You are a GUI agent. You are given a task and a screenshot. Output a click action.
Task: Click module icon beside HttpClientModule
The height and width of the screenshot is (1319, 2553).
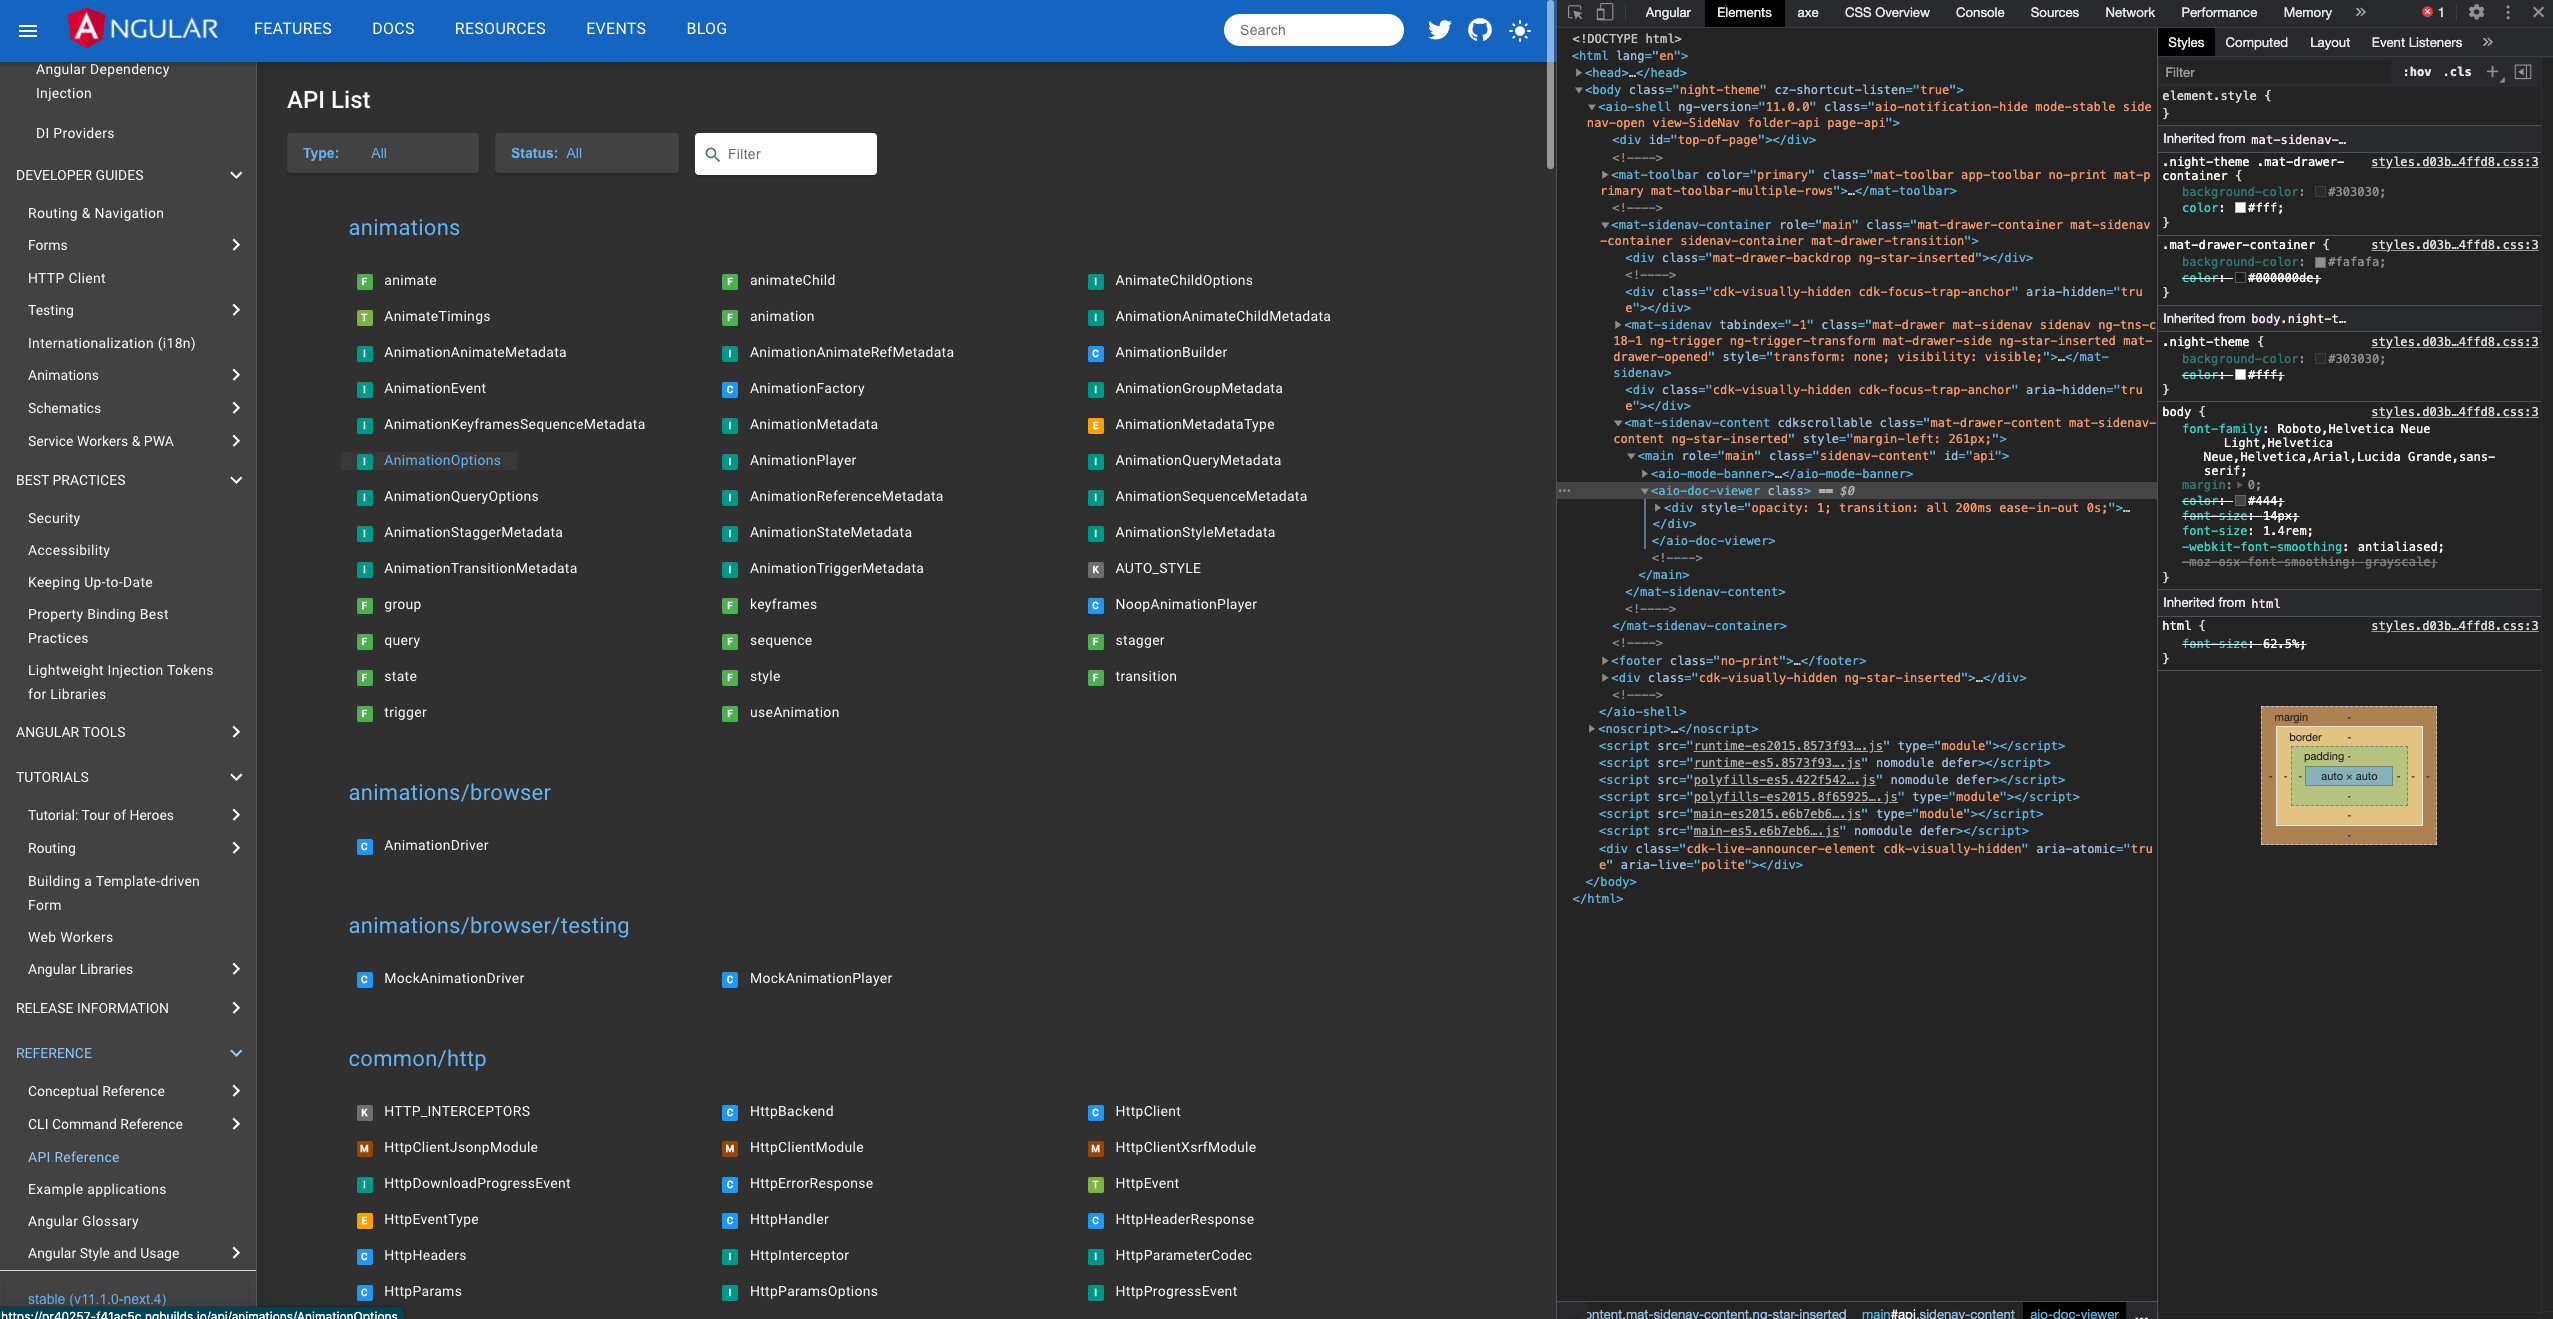[730, 1148]
